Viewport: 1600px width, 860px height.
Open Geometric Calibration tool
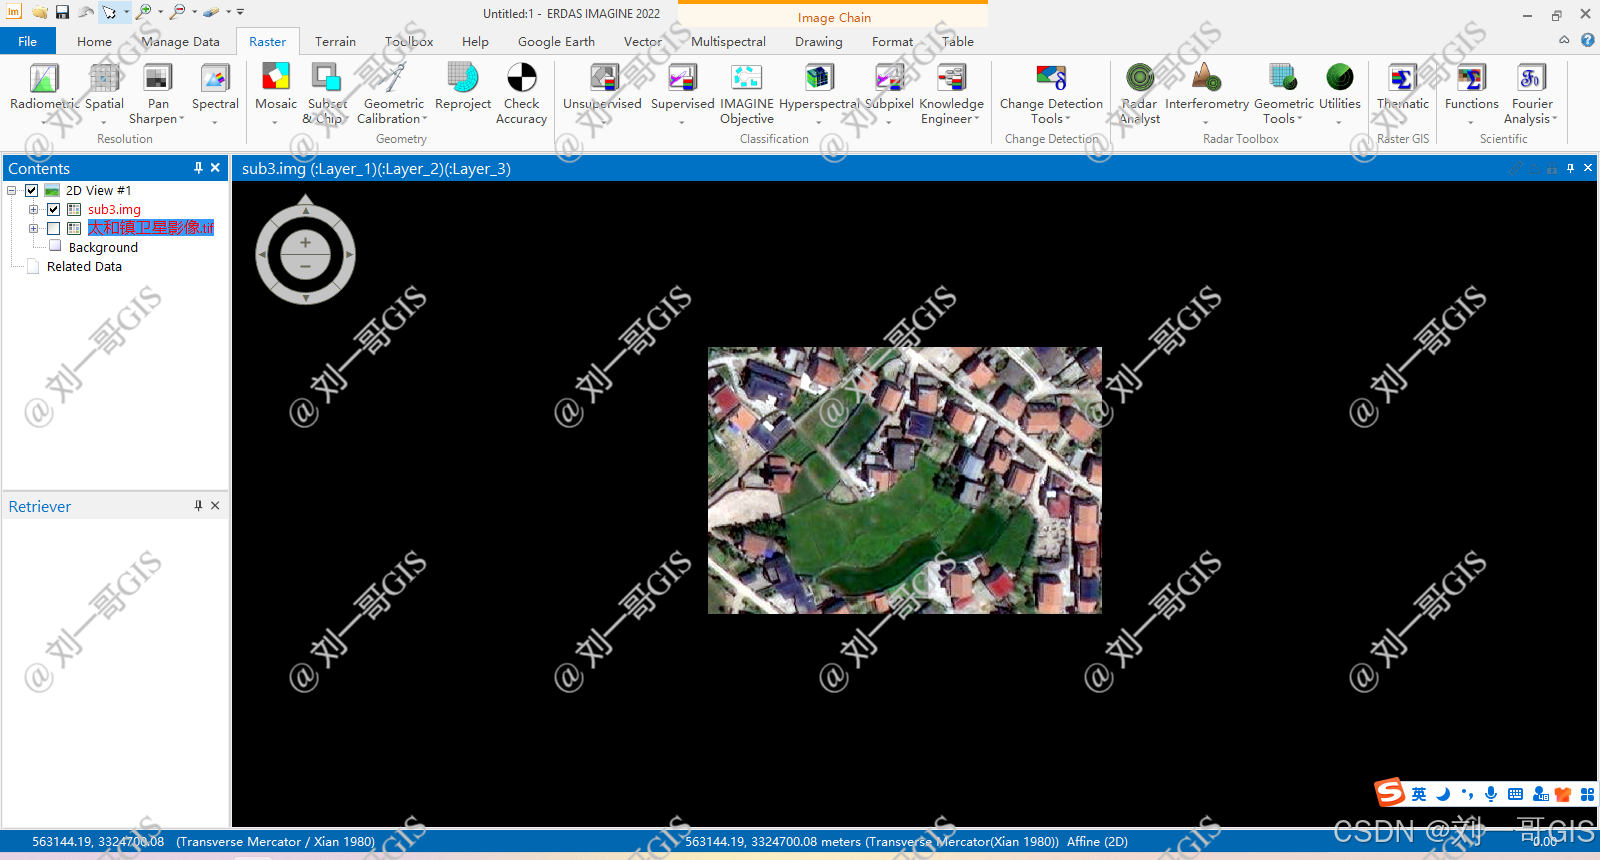[393, 92]
